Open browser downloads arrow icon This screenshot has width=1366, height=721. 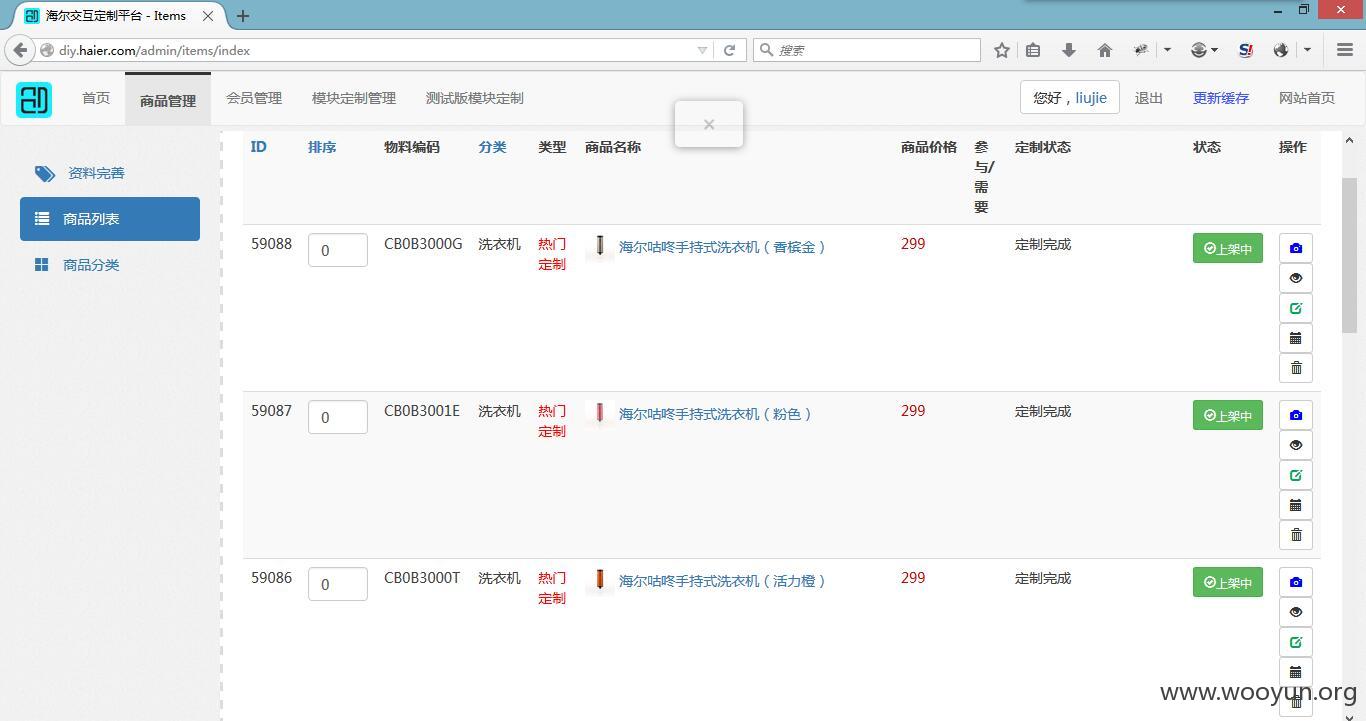tap(1068, 50)
